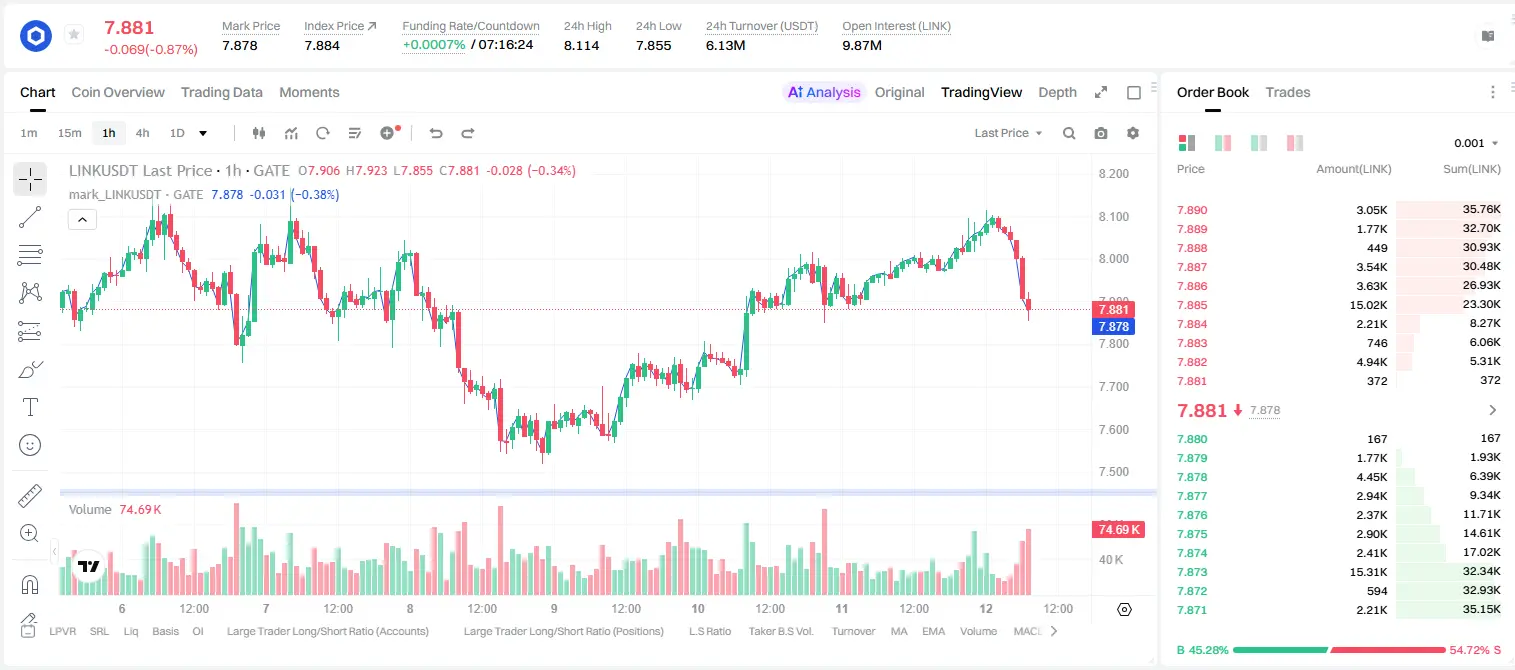Select the trend line drawing tool

click(30, 217)
